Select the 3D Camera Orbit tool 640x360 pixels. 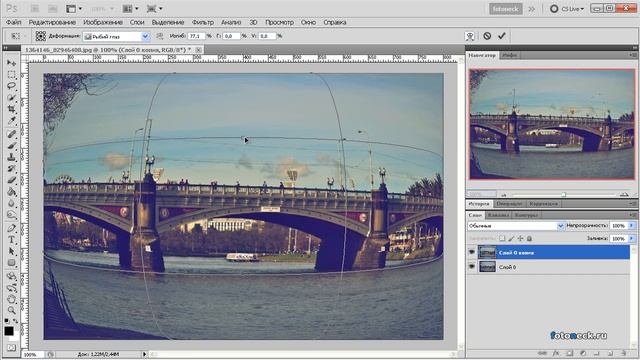(11, 288)
